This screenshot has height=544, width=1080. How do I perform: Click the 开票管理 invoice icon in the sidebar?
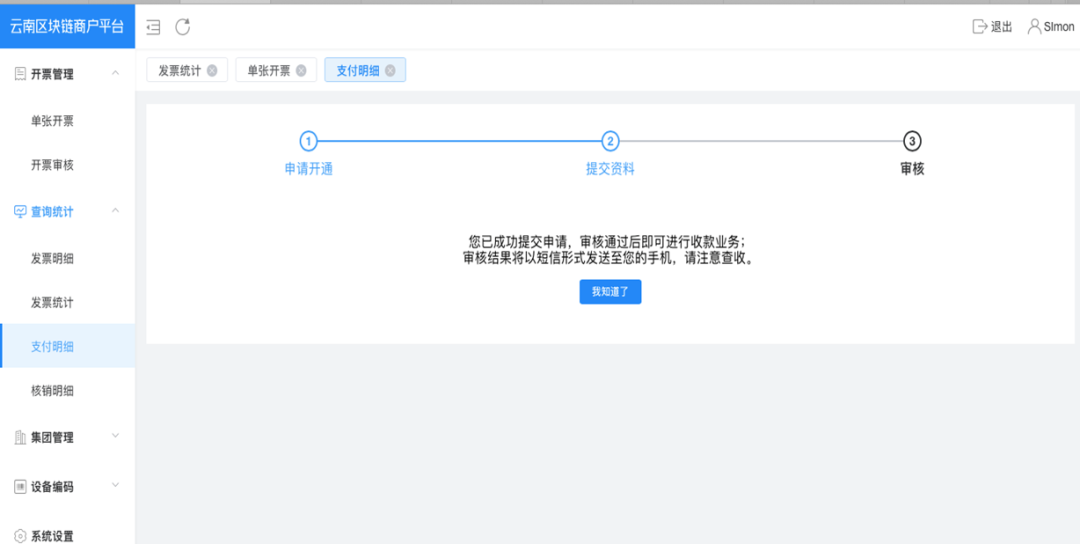[20, 74]
